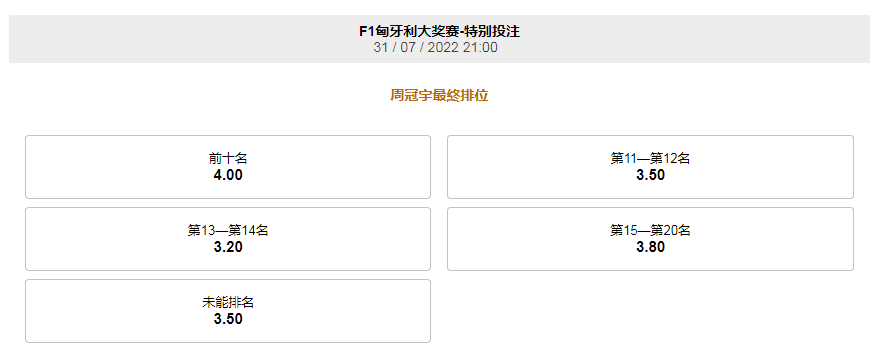
Task: Click the 前十名 label text
Action: (228, 159)
